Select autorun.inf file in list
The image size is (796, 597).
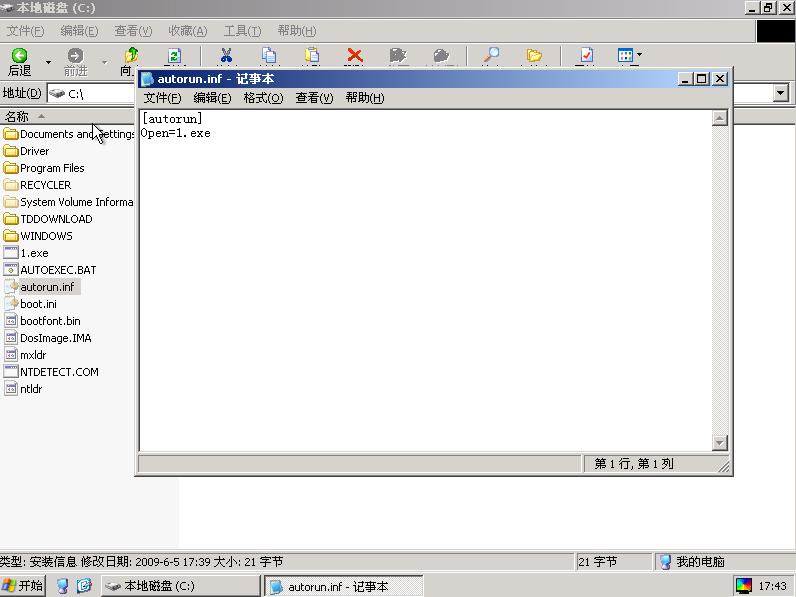click(x=40, y=287)
